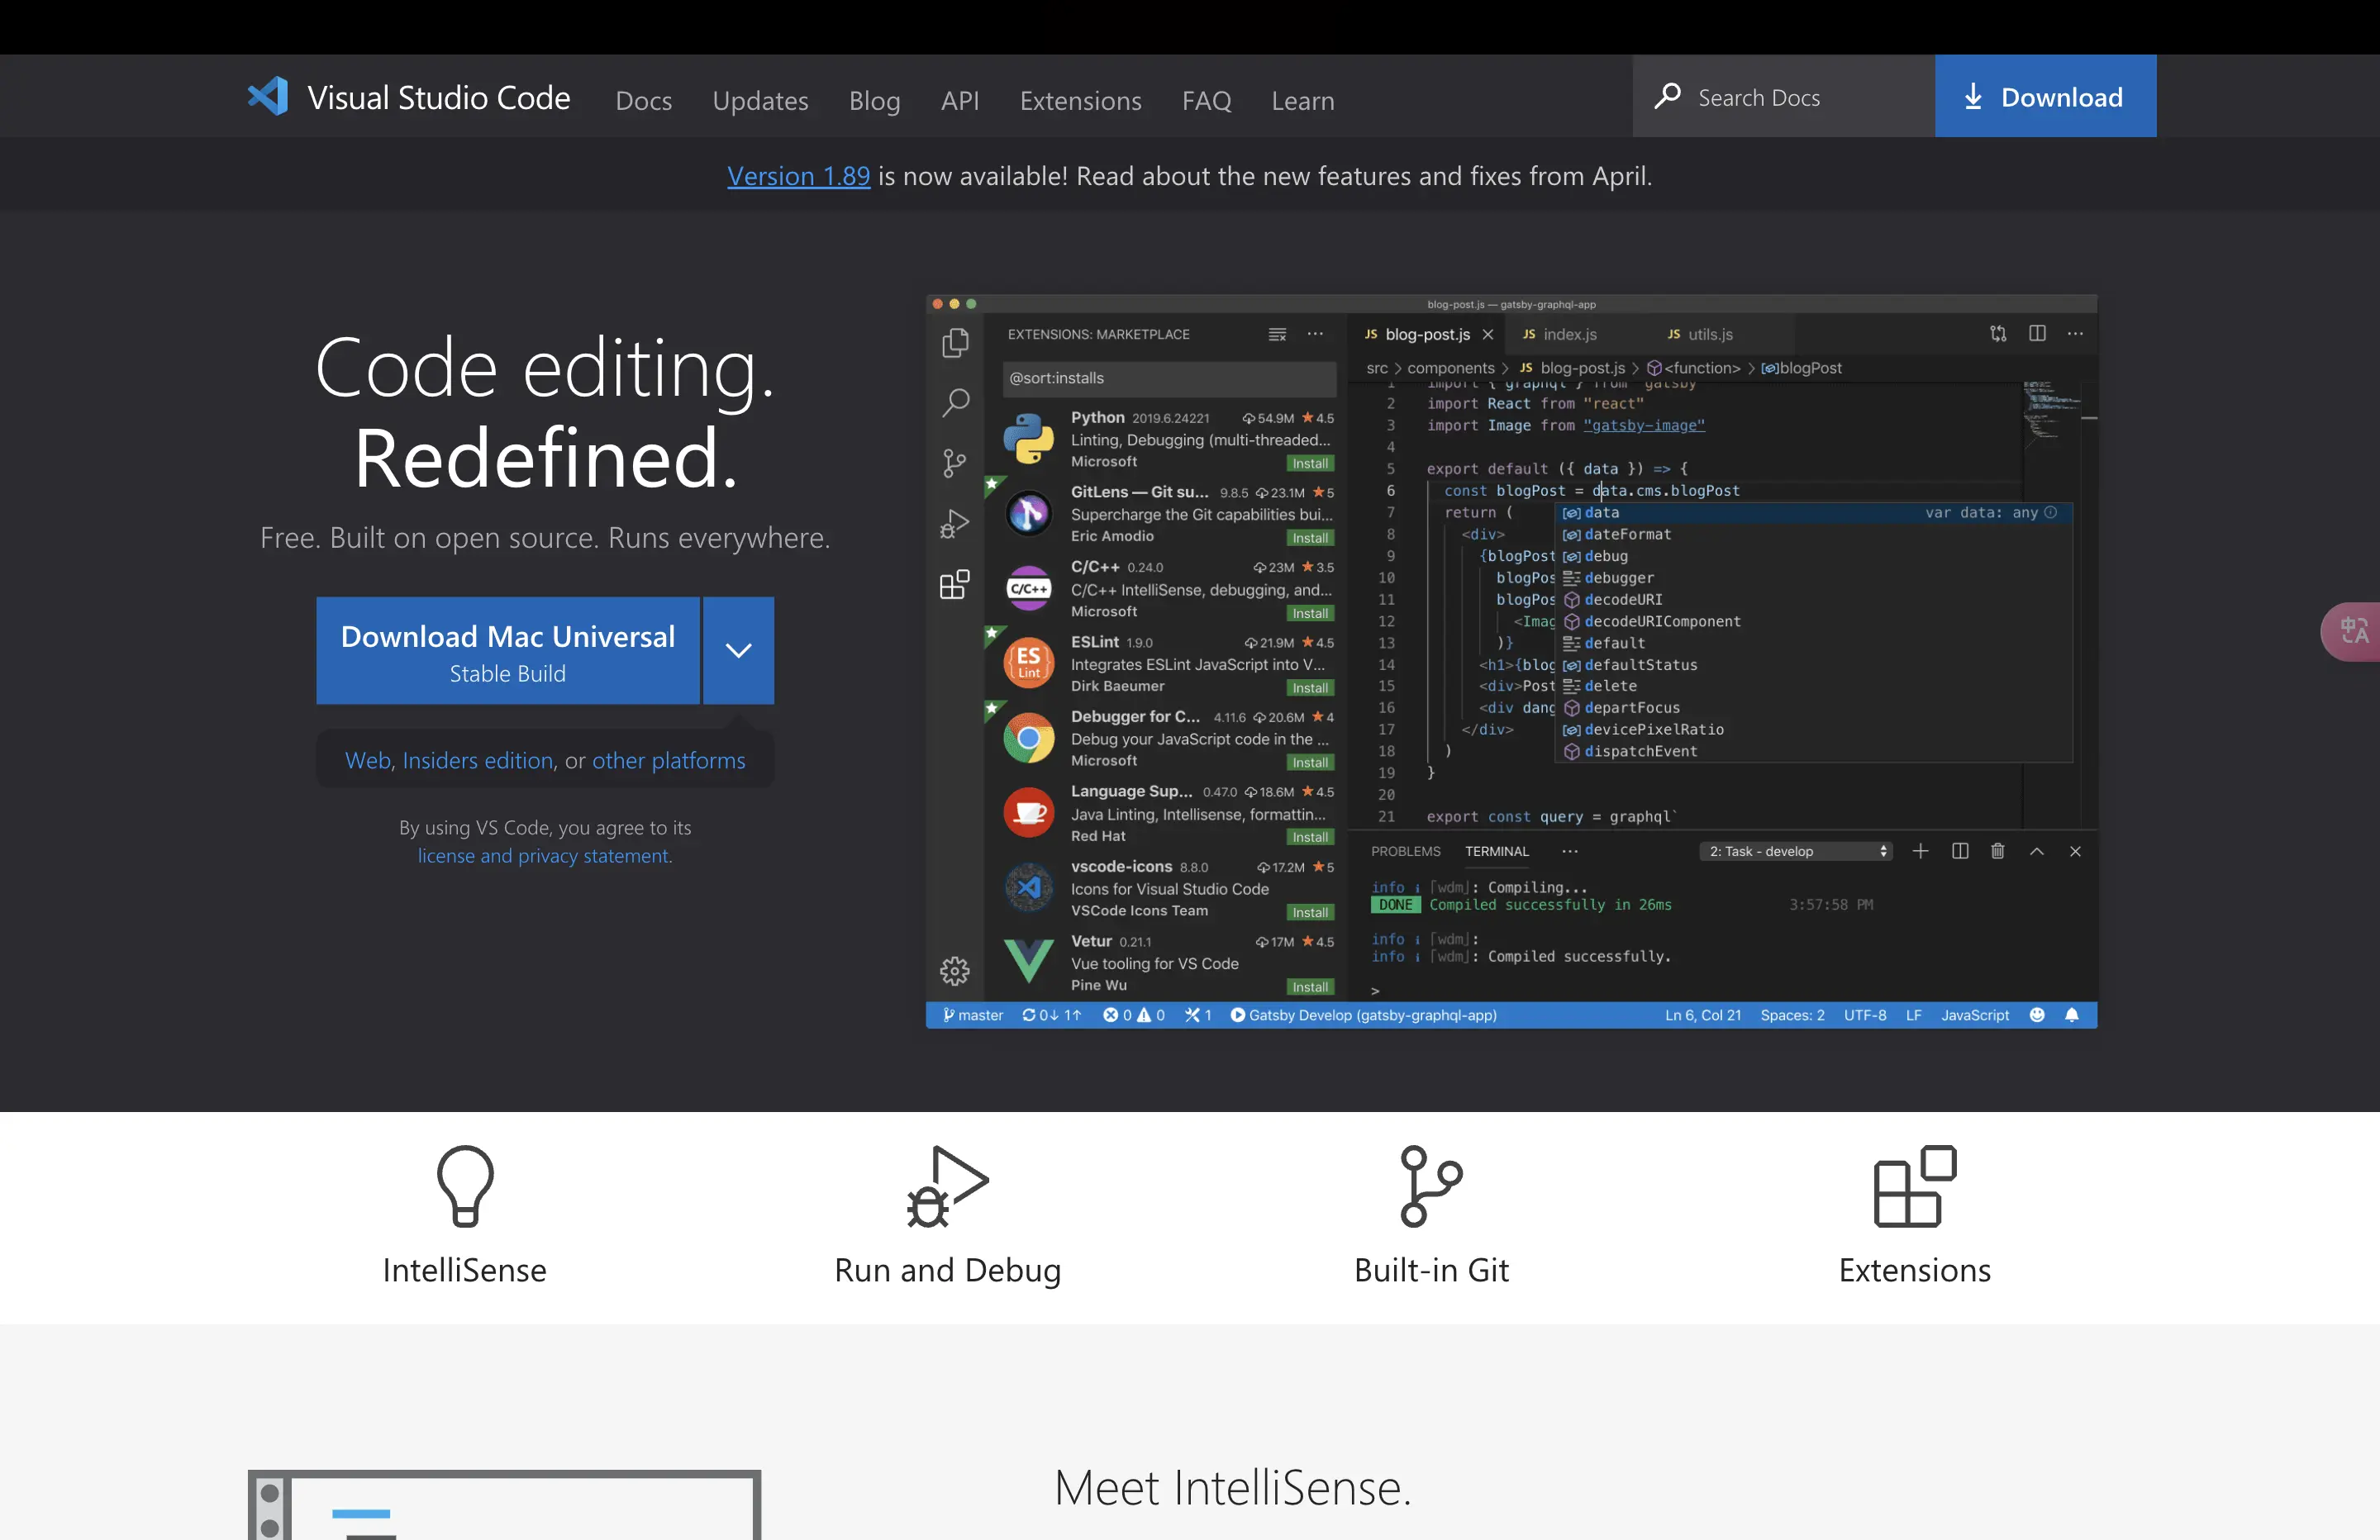This screenshot has height=1540, width=2380.
Task: Click the Debugger for Chrome logo
Action: click(x=1028, y=738)
